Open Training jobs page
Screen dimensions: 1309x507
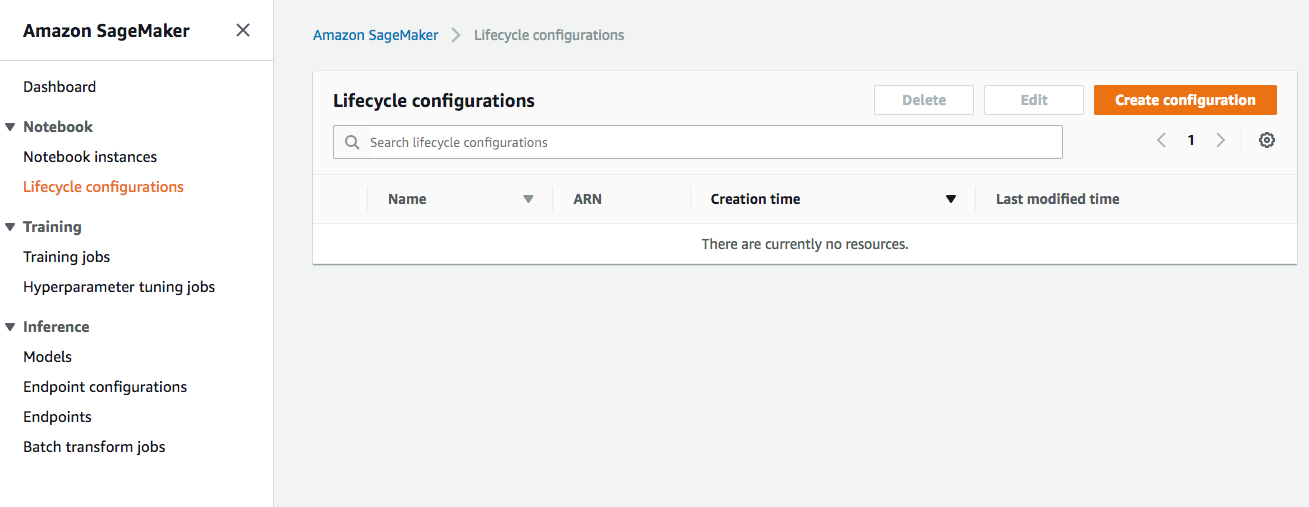(x=67, y=257)
